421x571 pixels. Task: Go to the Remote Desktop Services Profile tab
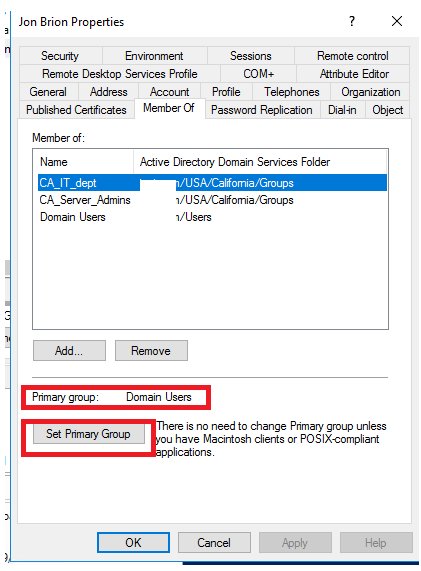tap(120, 74)
